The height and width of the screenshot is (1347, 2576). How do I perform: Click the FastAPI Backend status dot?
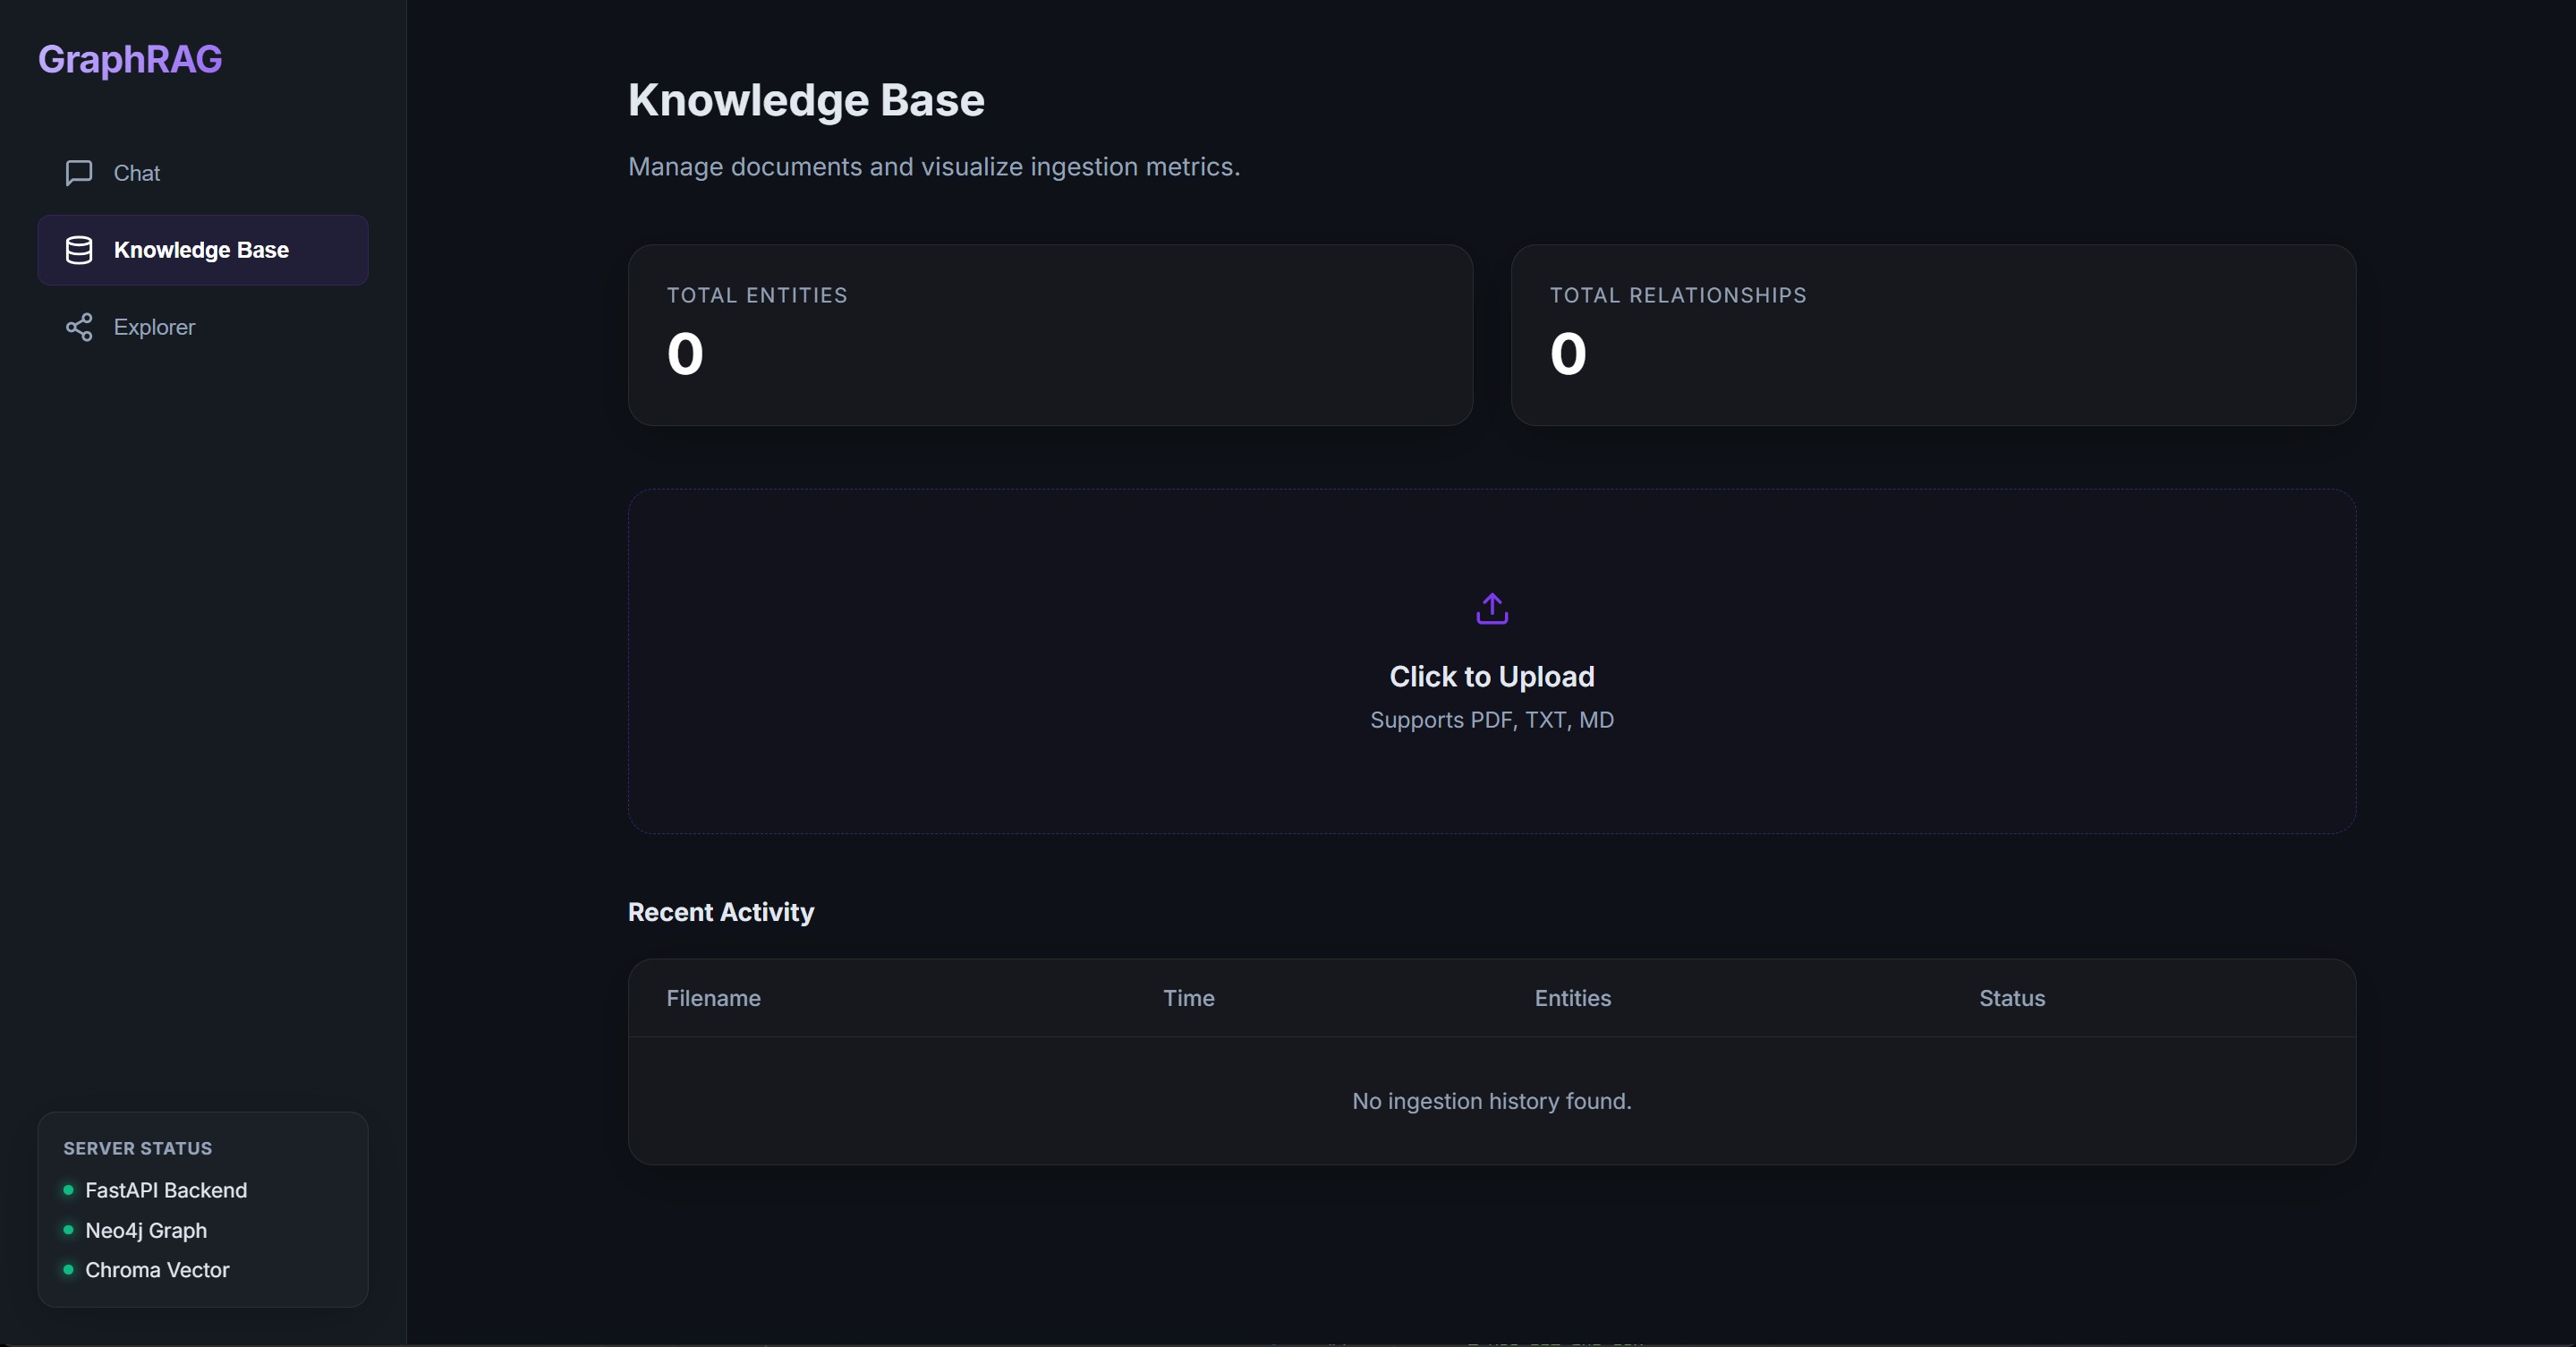click(x=68, y=1189)
